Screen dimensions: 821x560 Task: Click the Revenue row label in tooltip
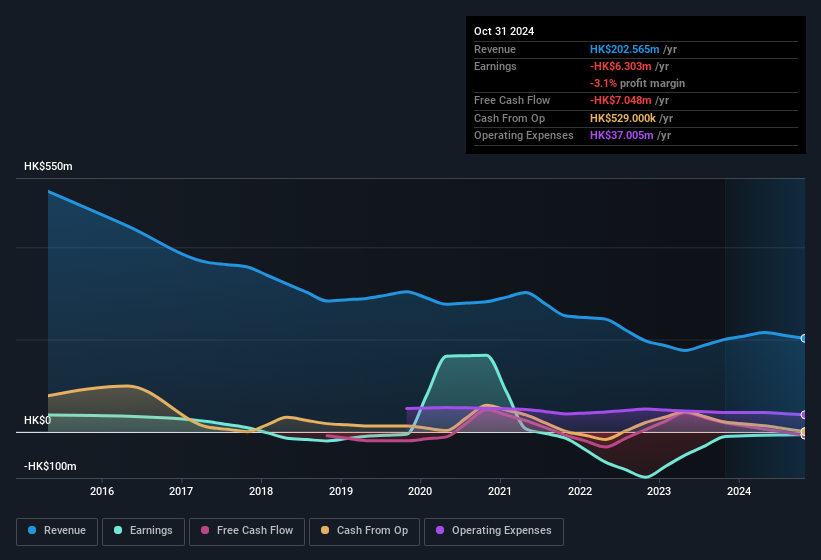coord(495,49)
